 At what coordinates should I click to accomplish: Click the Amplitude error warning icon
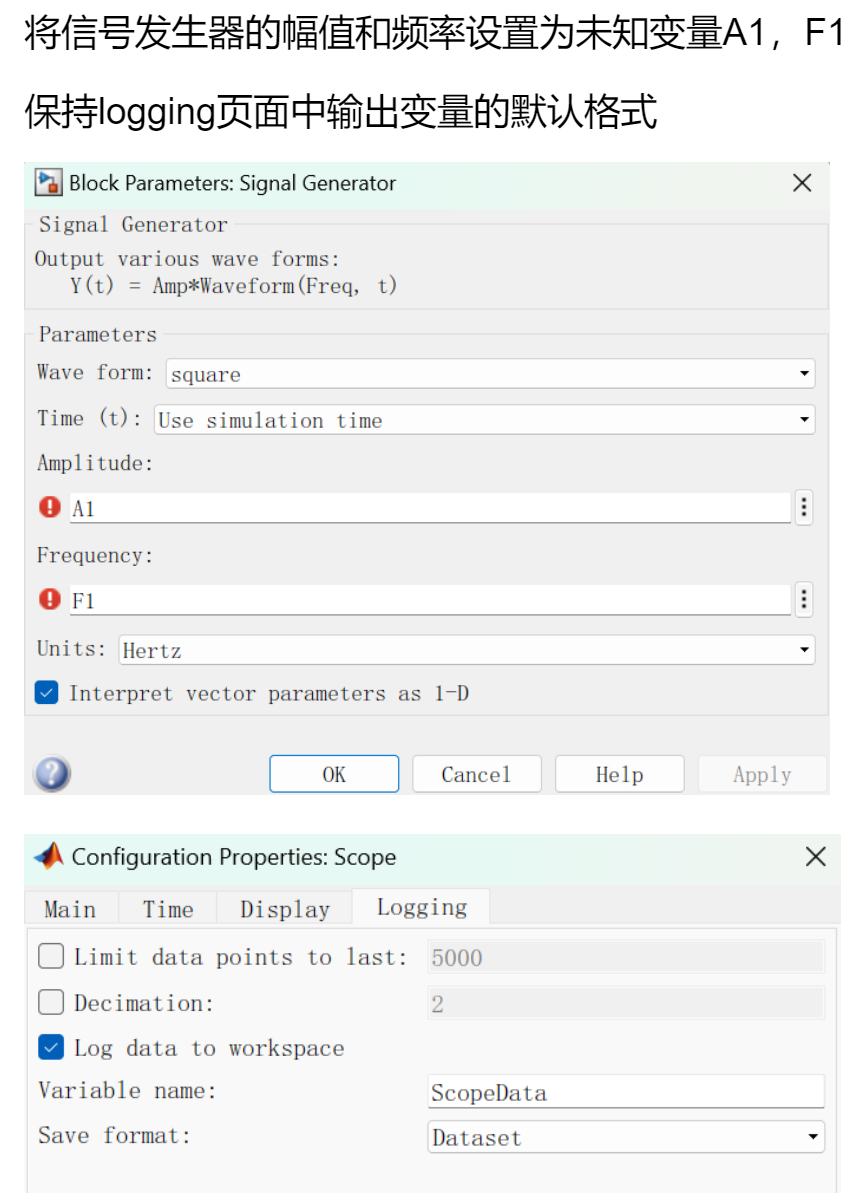pos(49,508)
